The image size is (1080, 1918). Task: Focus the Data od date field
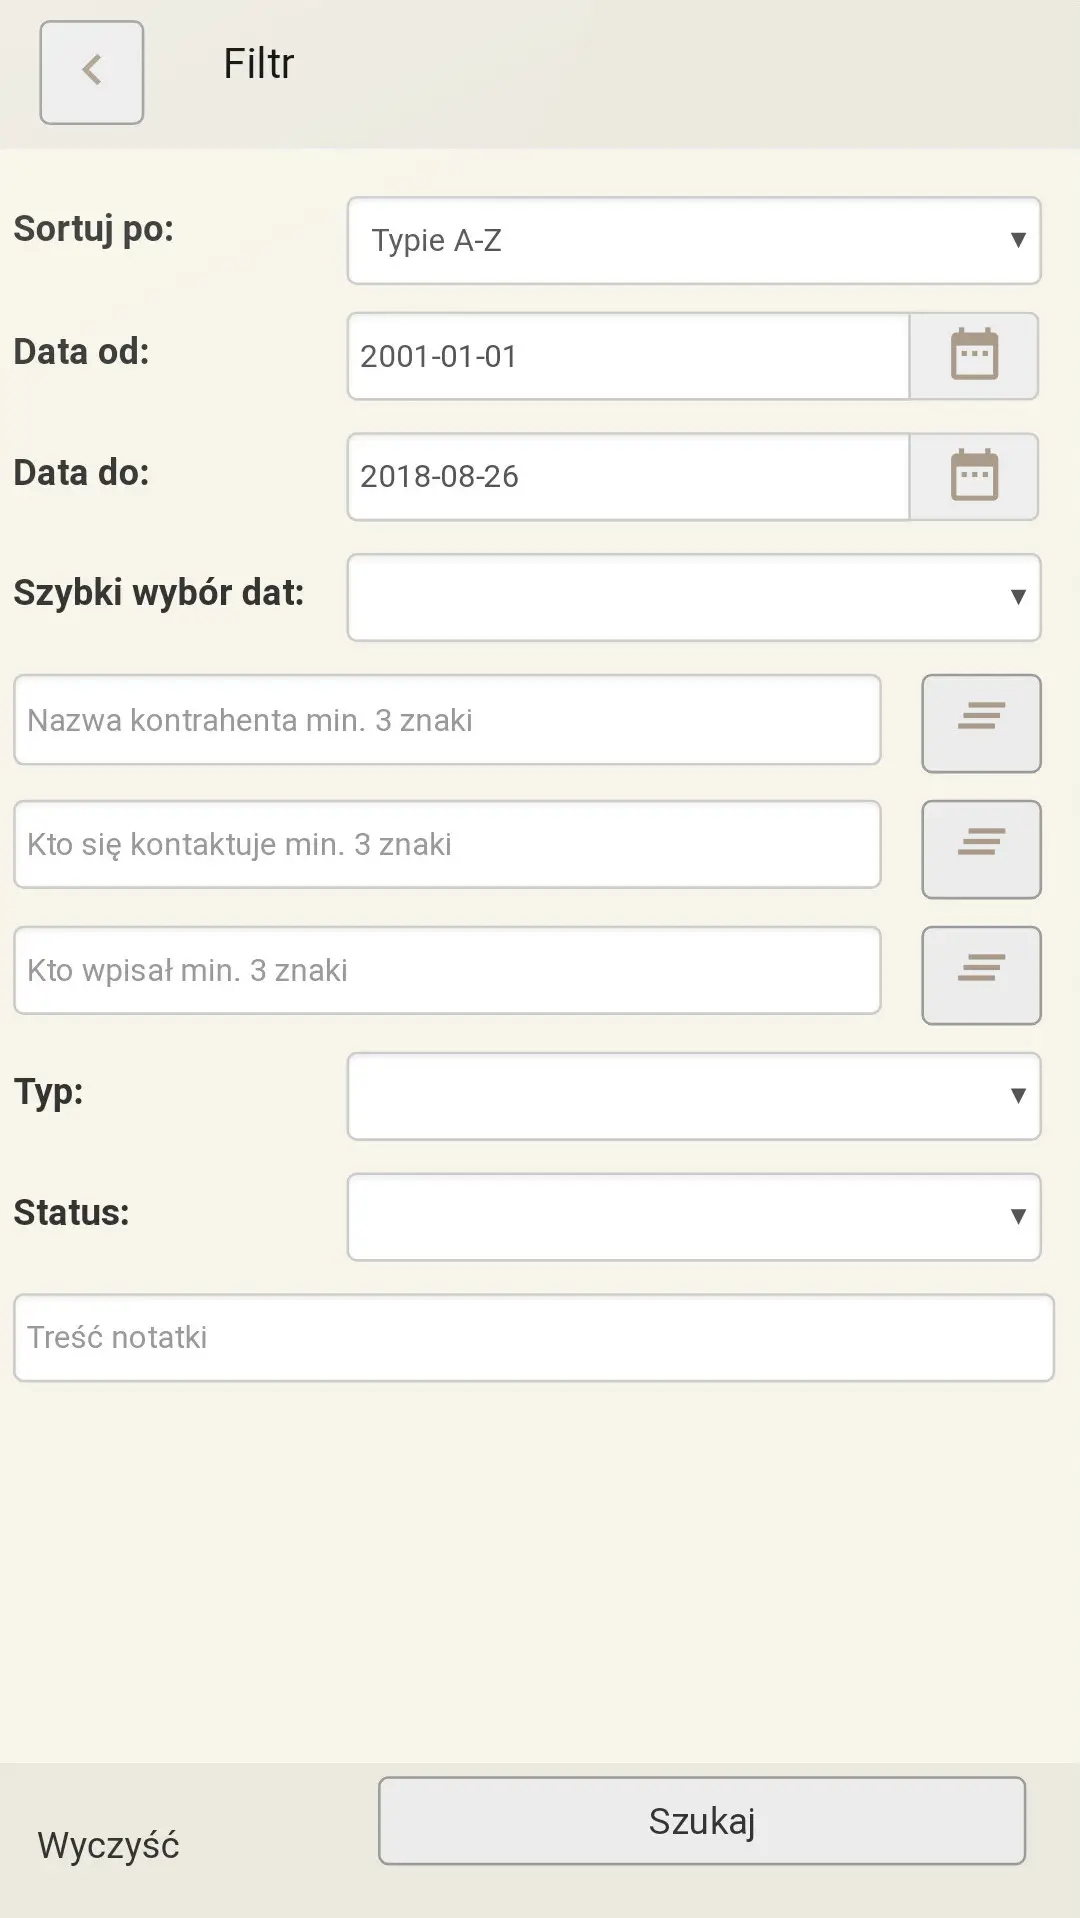(628, 356)
